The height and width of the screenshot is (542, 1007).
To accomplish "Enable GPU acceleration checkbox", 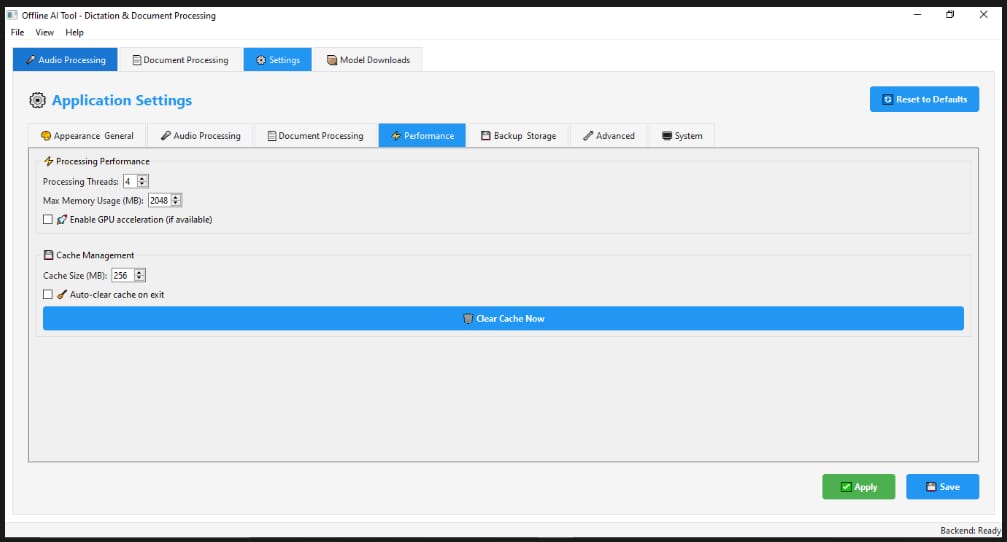I will pyautogui.click(x=48, y=220).
